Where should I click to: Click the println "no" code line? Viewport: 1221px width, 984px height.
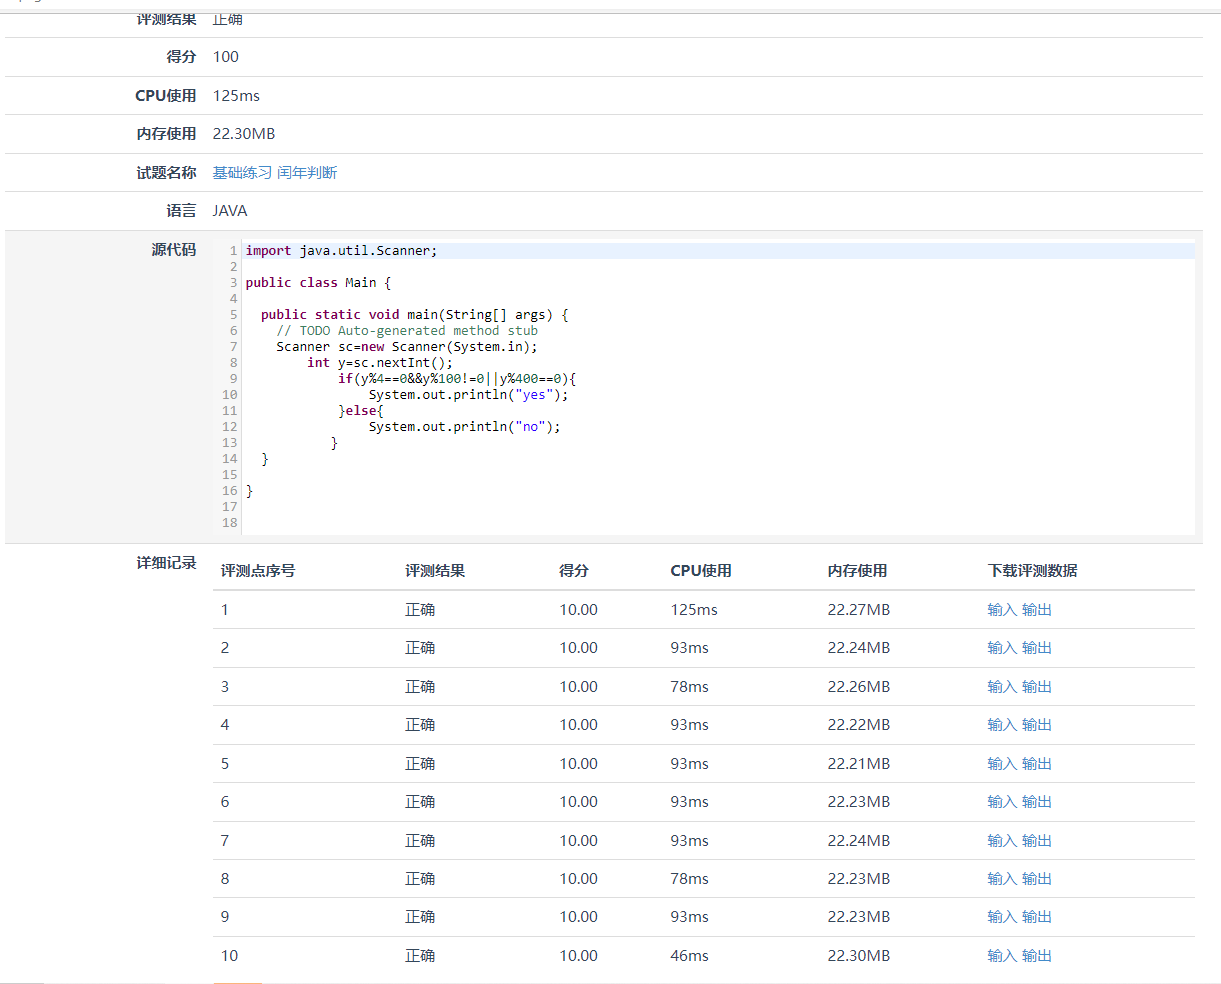464,427
